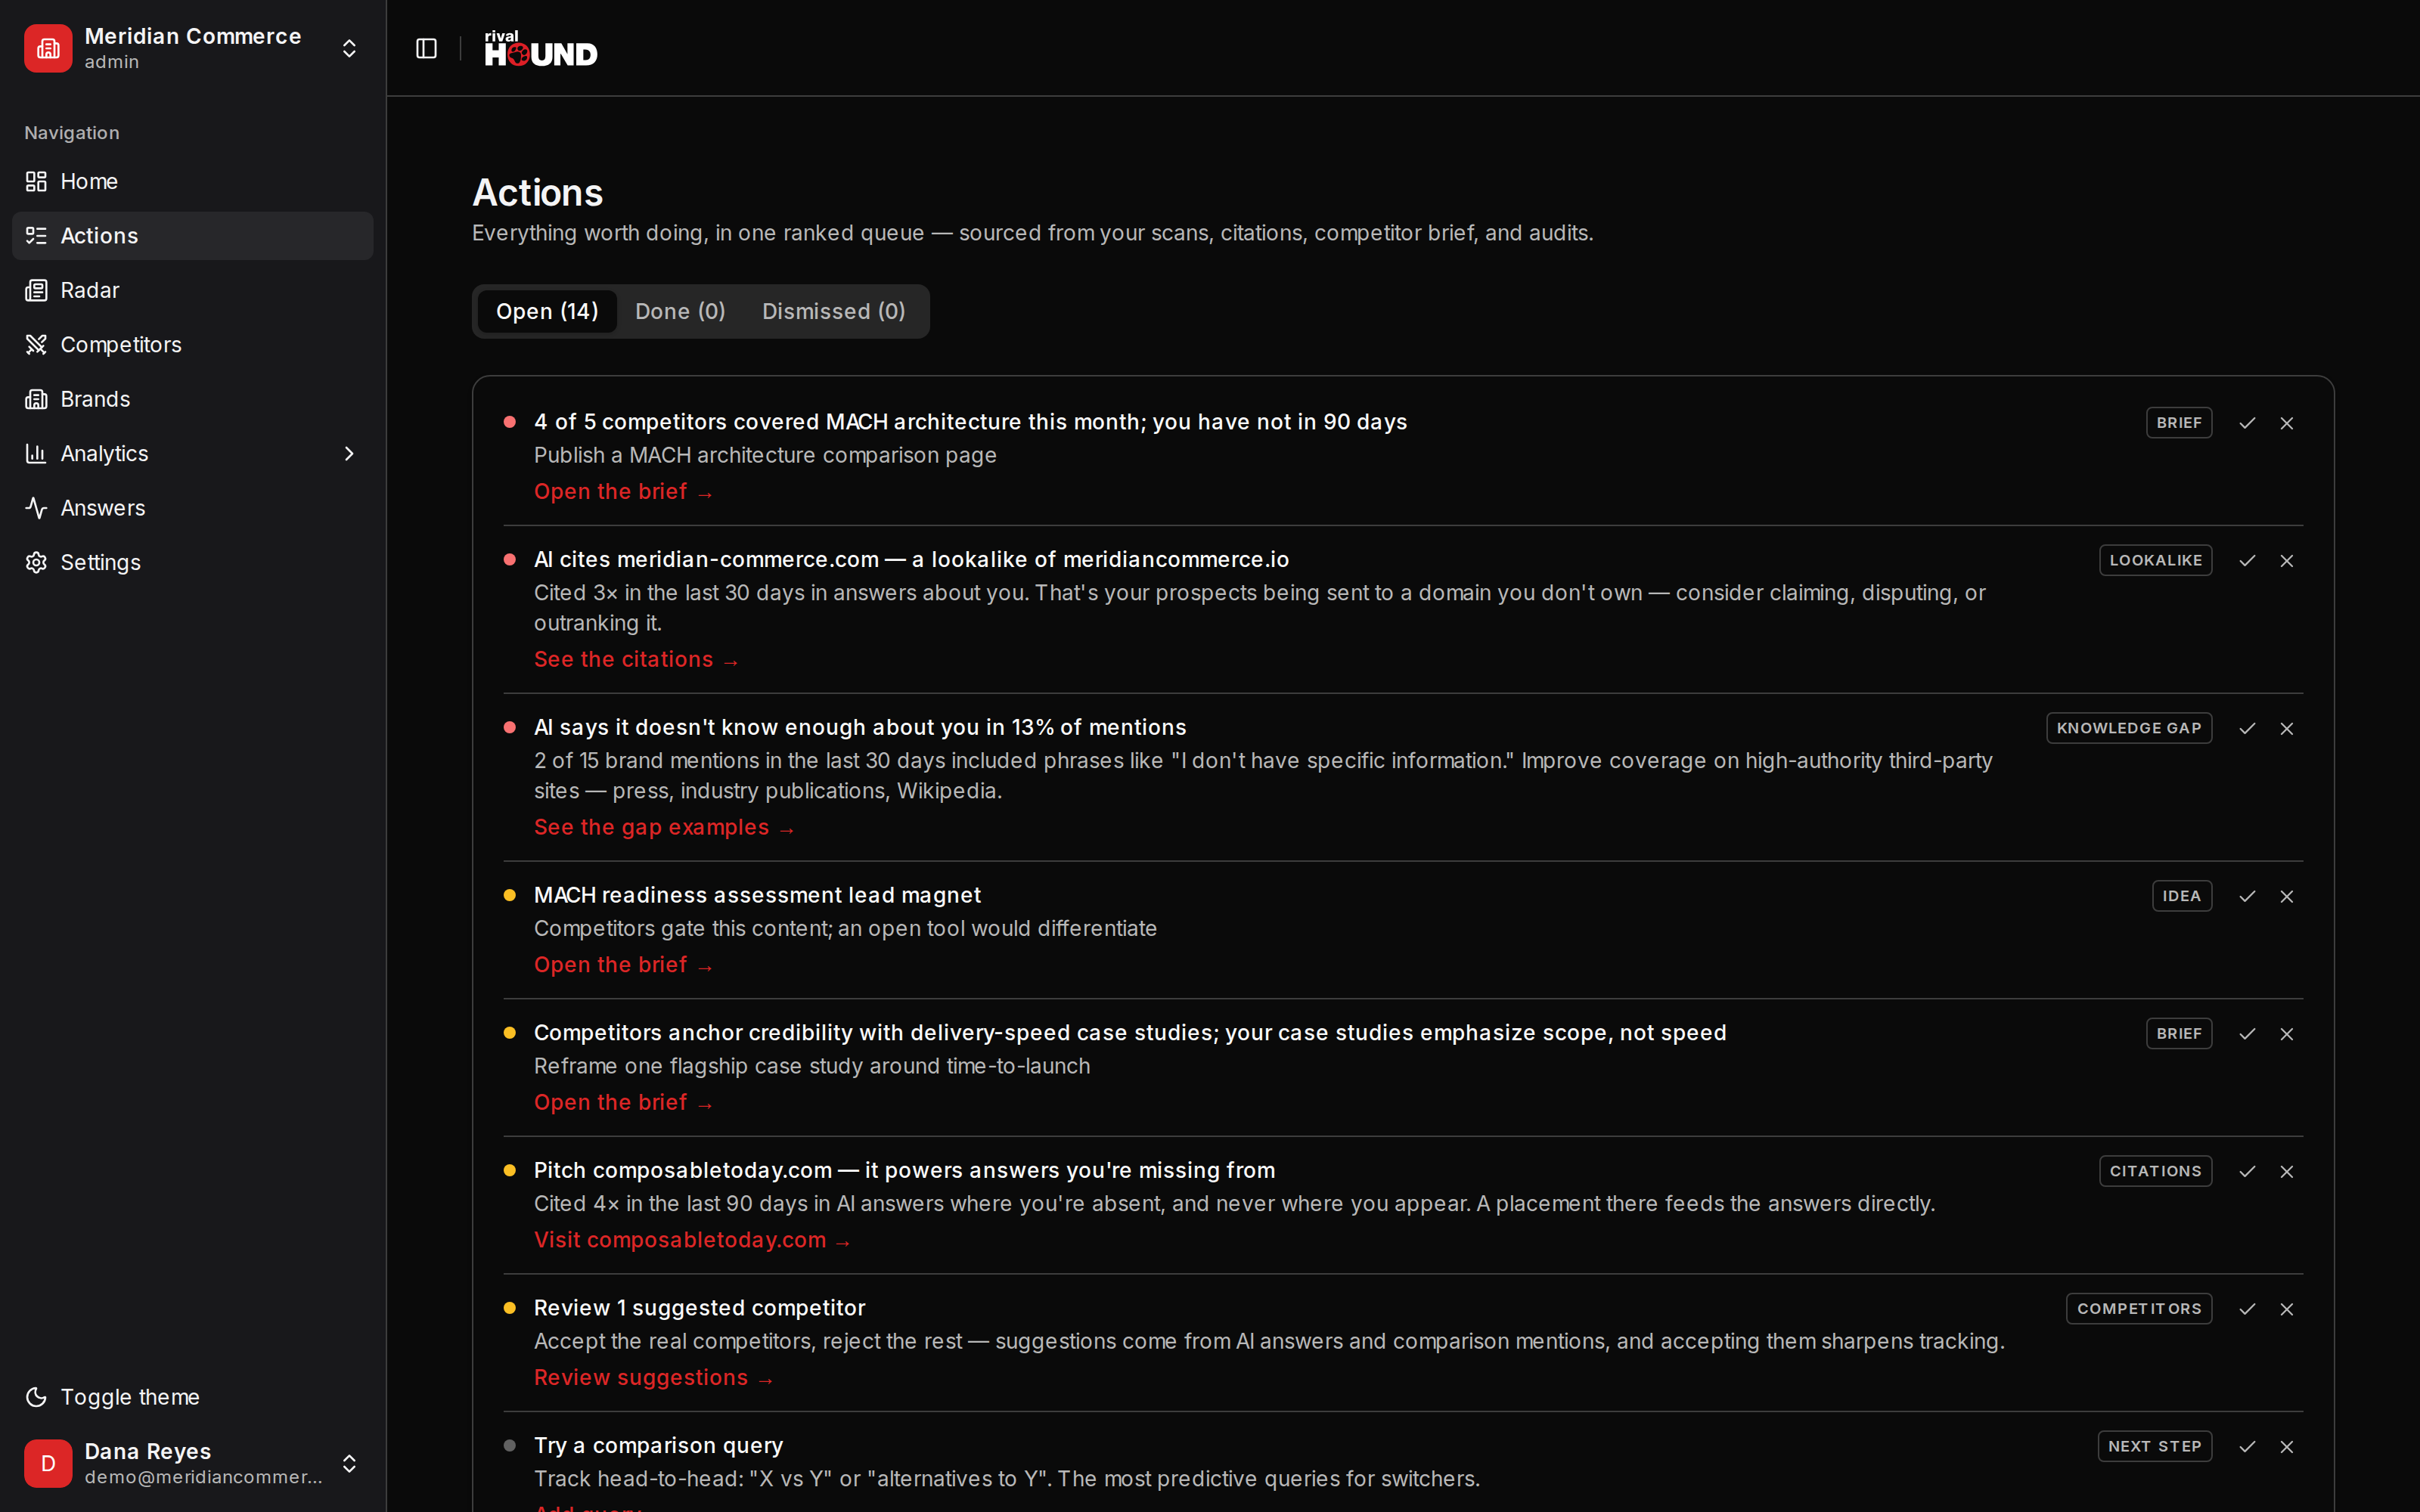Mark the lookalike domain action as done
The height and width of the screenshot is (1512, 2420).
2247,561
